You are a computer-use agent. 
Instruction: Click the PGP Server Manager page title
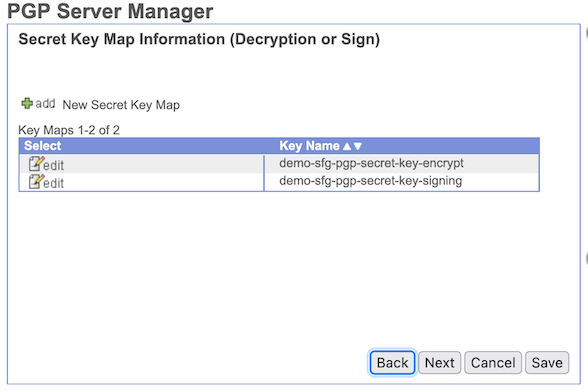click(x=110, y=11)
